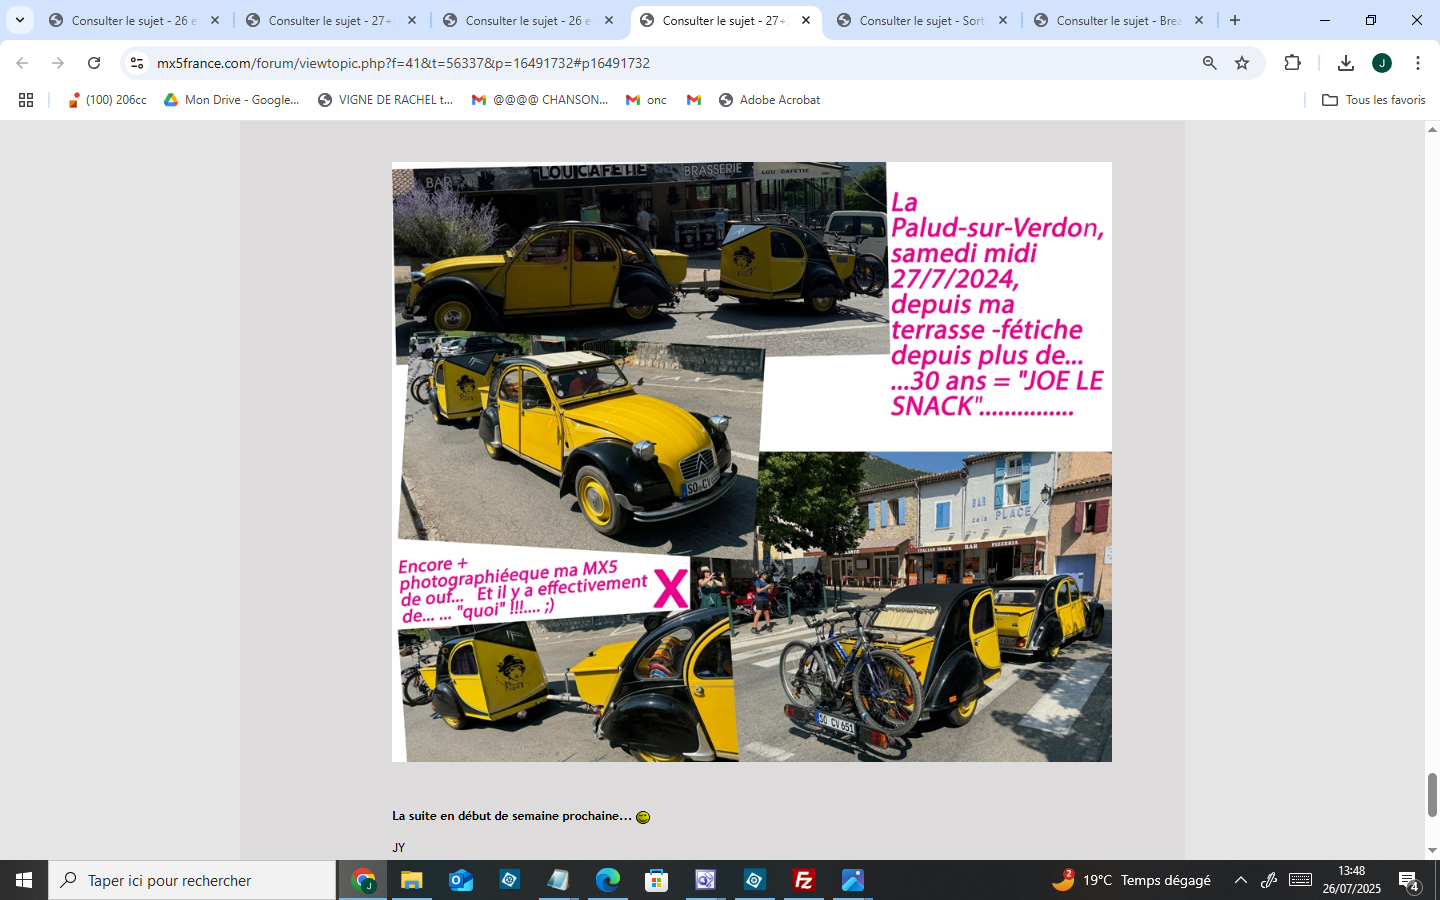Image resolution: width=1440 pixels, height=900 pixels.
Task: Open the Tous les favoris folder
Action: [x=1373, y=100]
